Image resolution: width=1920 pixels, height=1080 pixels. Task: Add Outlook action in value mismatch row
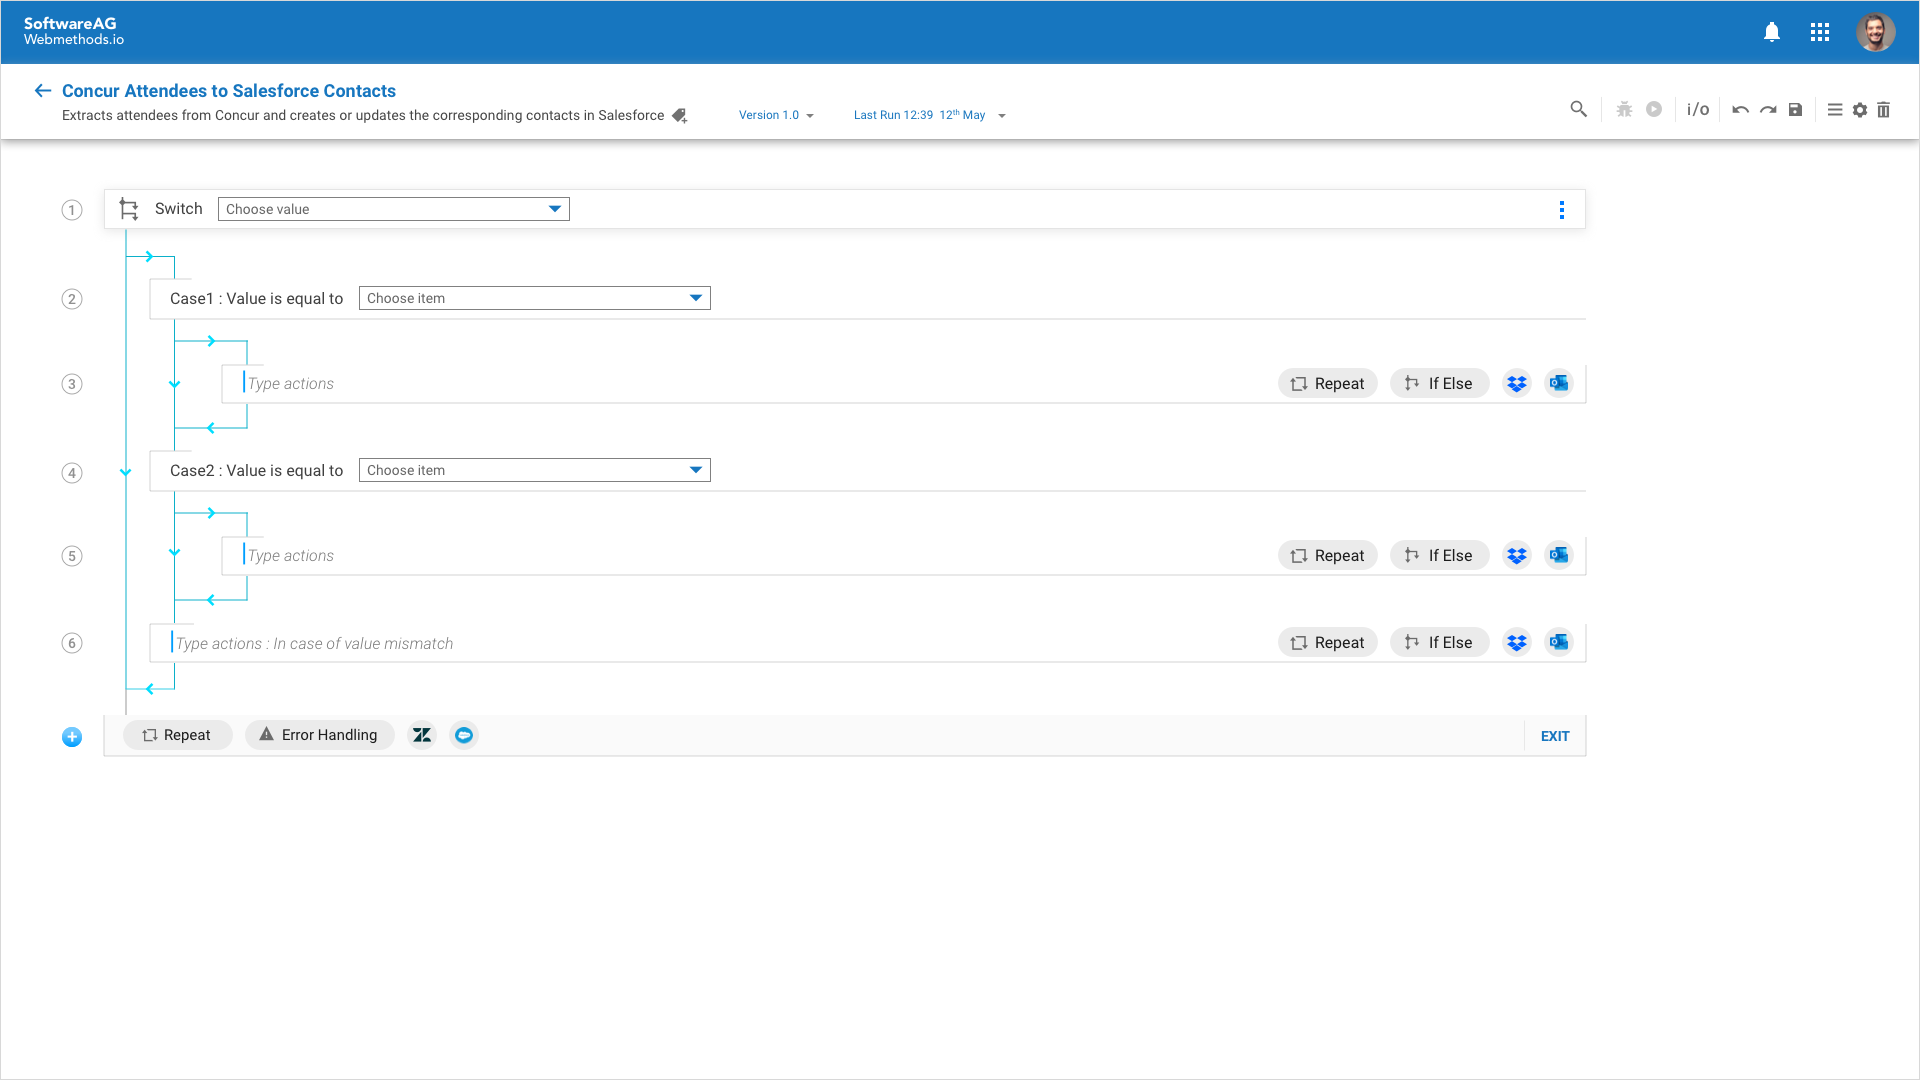coord(1559,642)
